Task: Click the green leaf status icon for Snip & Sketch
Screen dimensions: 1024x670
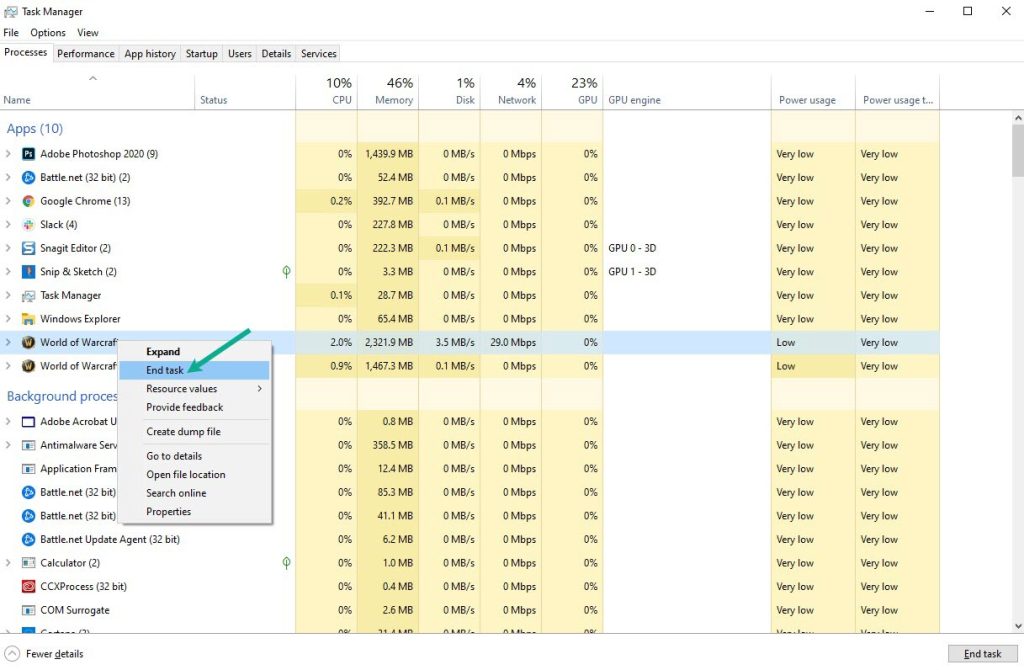Action: click(x=286, y=272)
